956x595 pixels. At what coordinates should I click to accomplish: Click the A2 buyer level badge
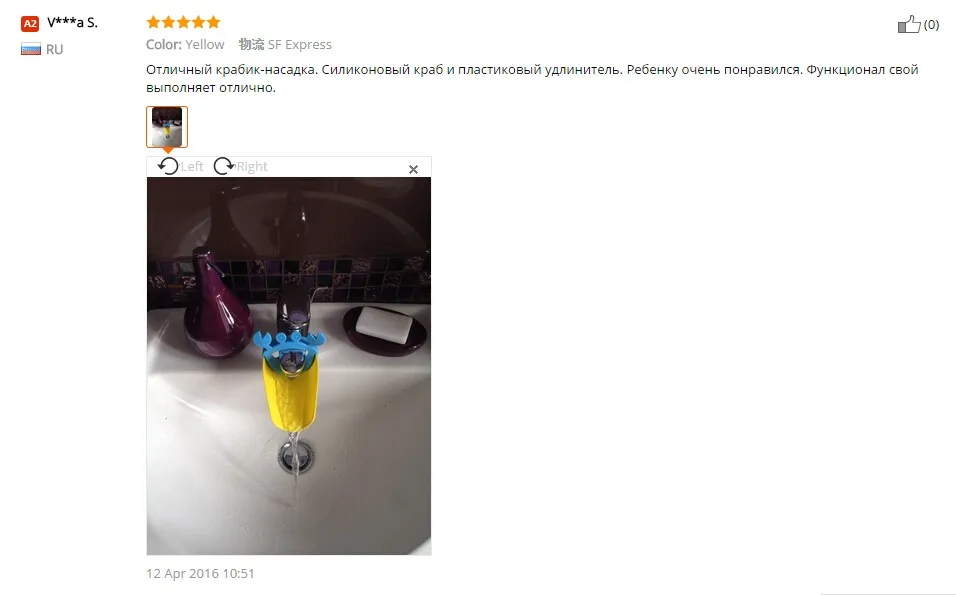(30, 24)
